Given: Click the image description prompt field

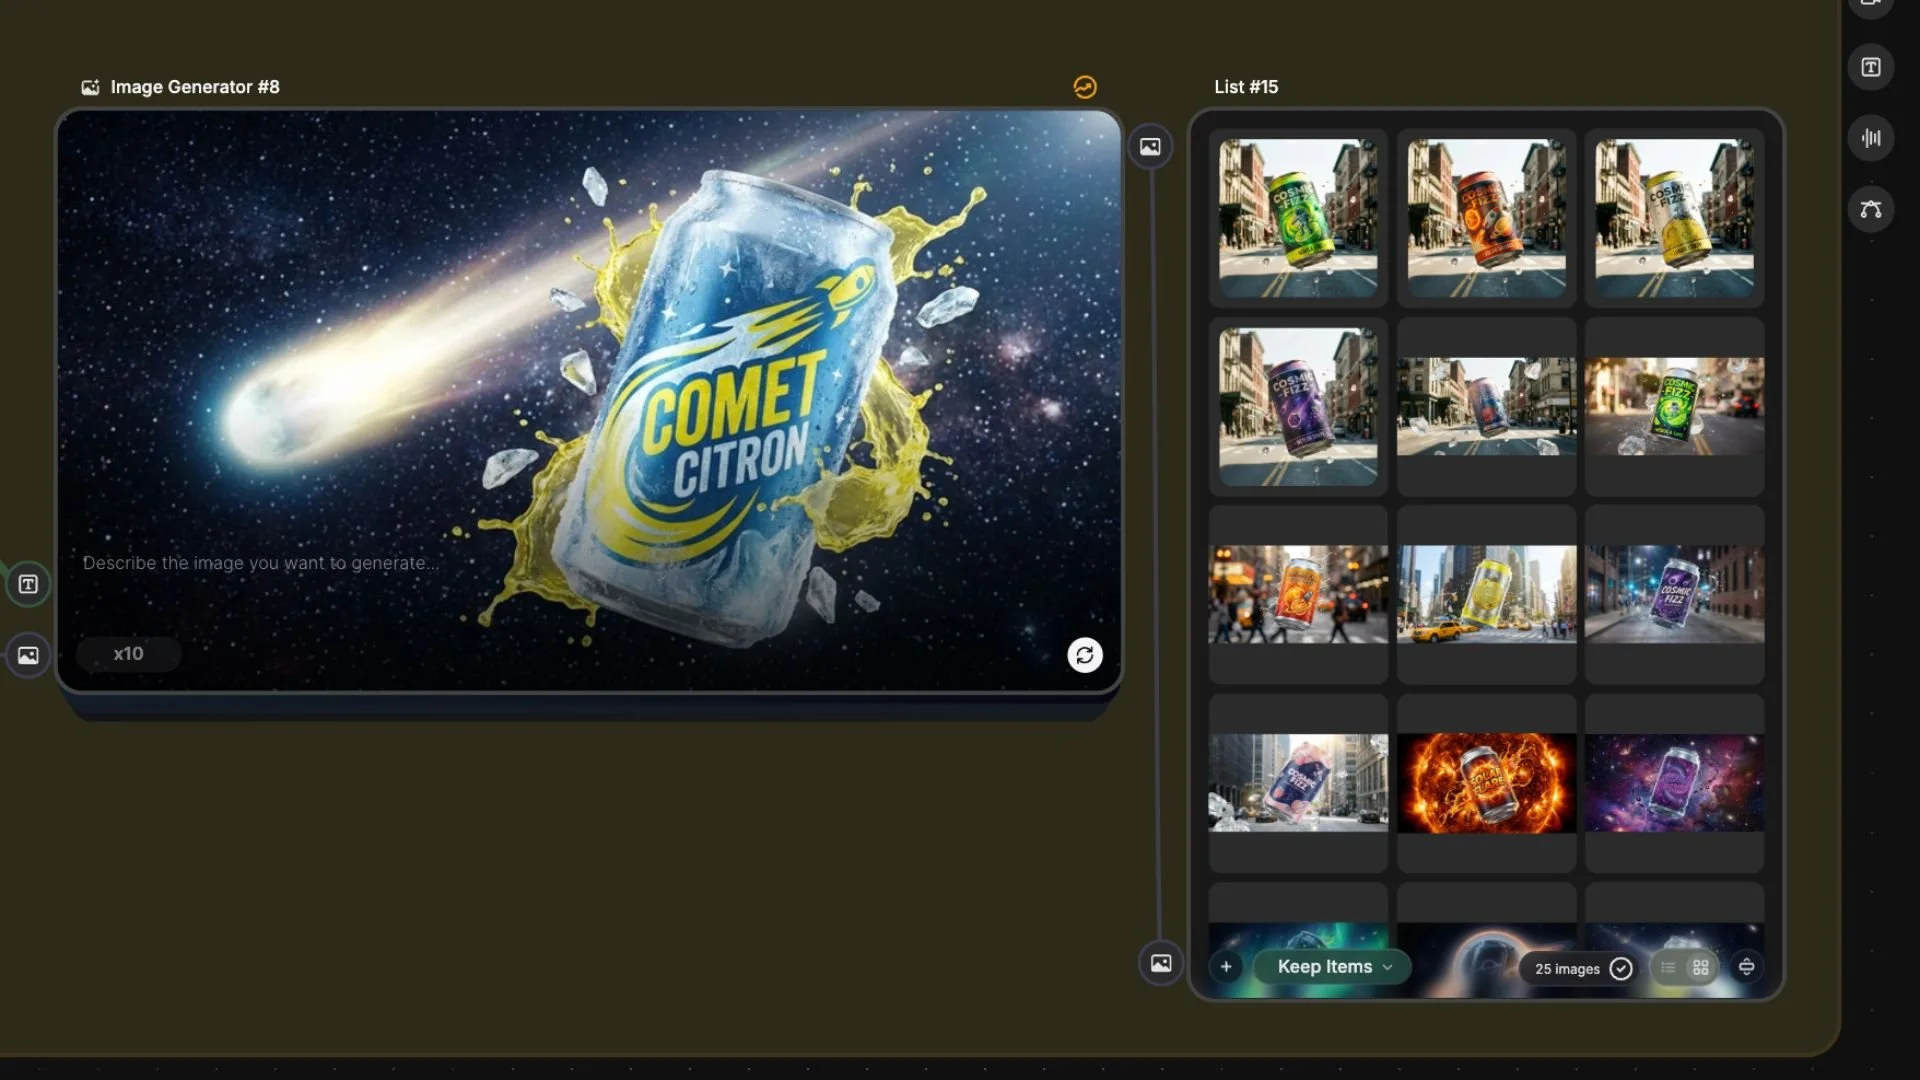Looking at the screenshot, I should [x=260, y=563].
